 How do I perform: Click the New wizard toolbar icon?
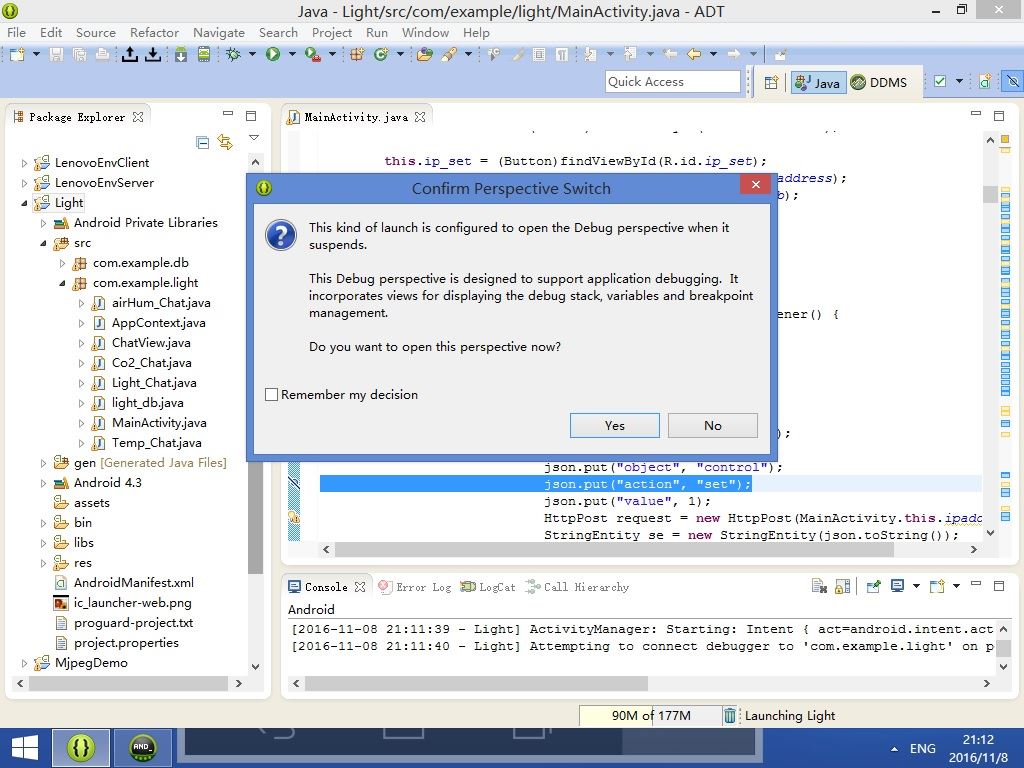[17, 54]
